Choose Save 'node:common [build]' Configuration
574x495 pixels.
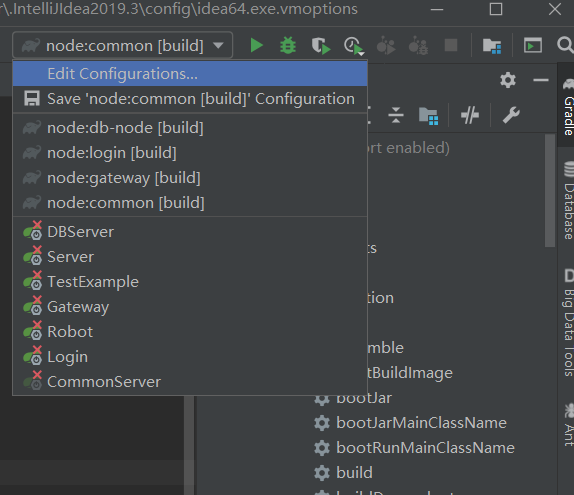[x=190, y=99]
